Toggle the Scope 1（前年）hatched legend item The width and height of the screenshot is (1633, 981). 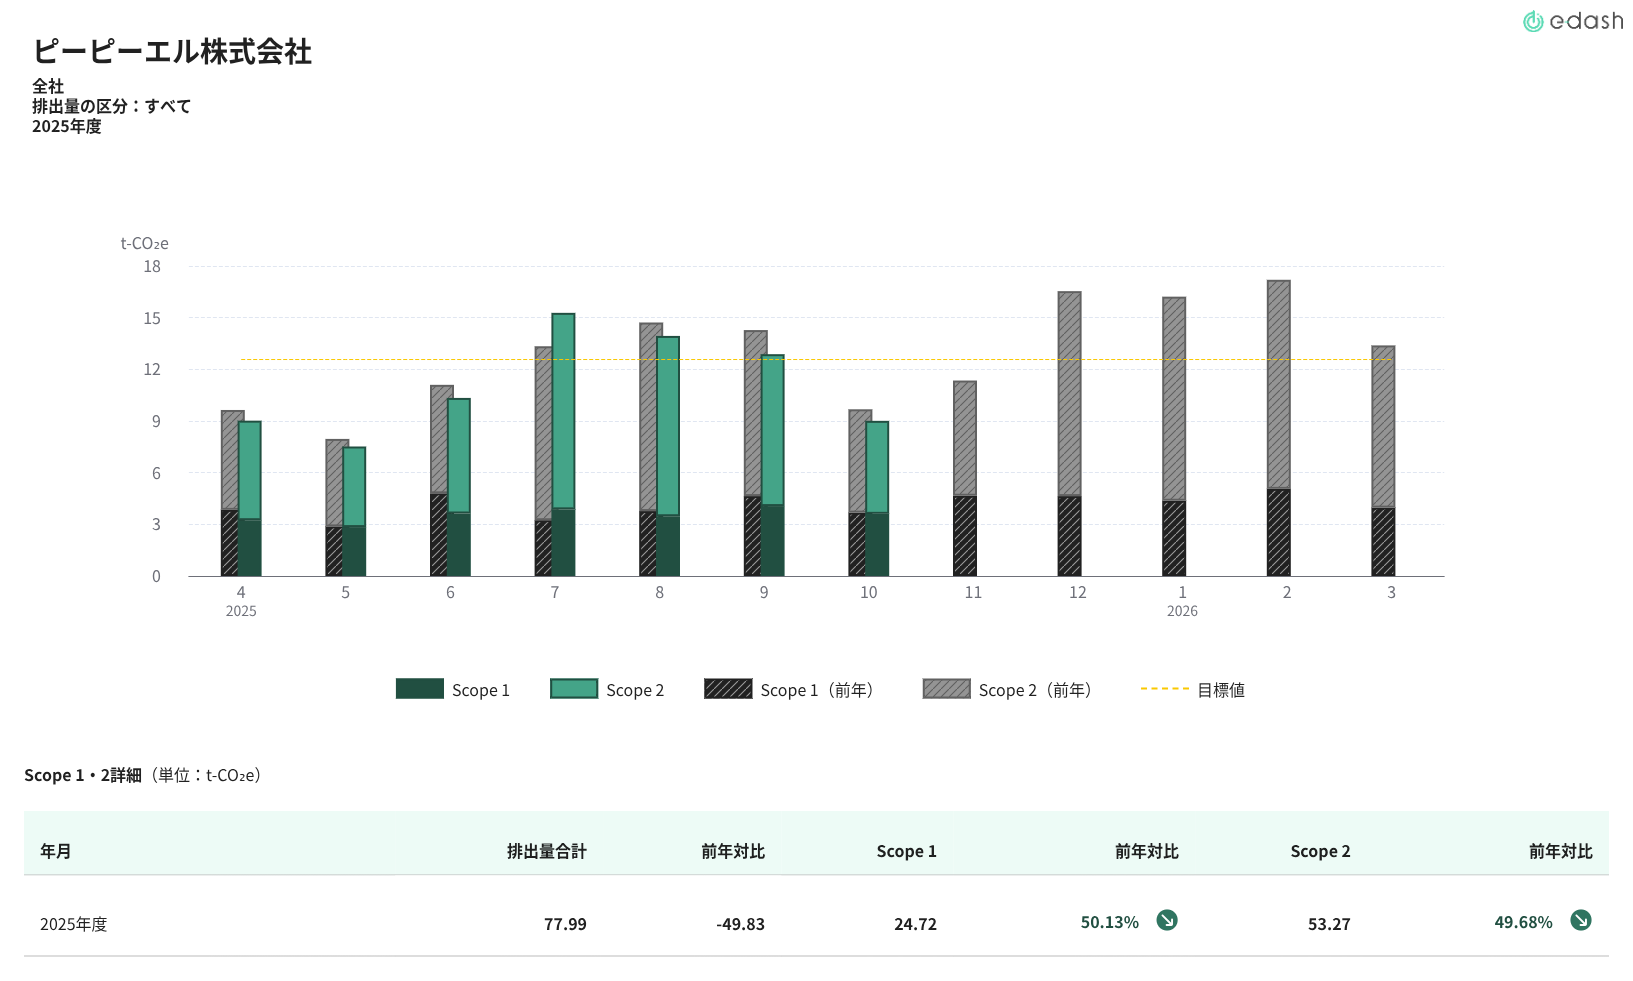[x=789, y=690]
